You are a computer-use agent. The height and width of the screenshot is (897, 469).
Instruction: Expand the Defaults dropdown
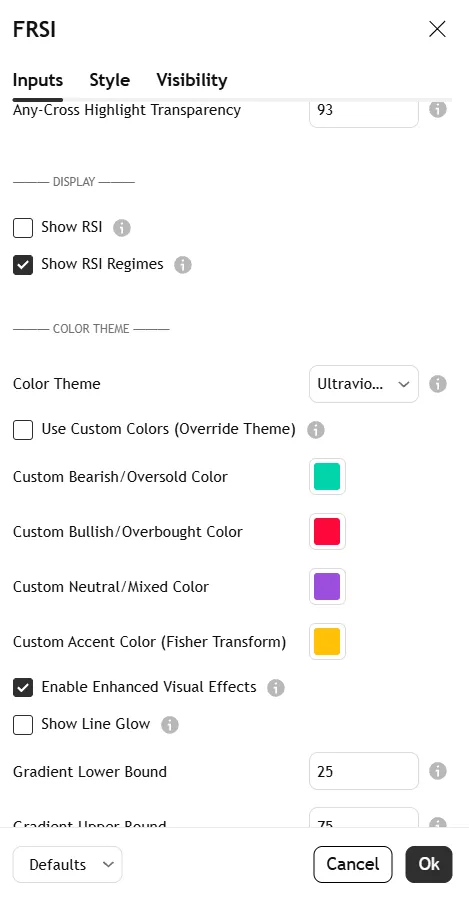[67, 864]
